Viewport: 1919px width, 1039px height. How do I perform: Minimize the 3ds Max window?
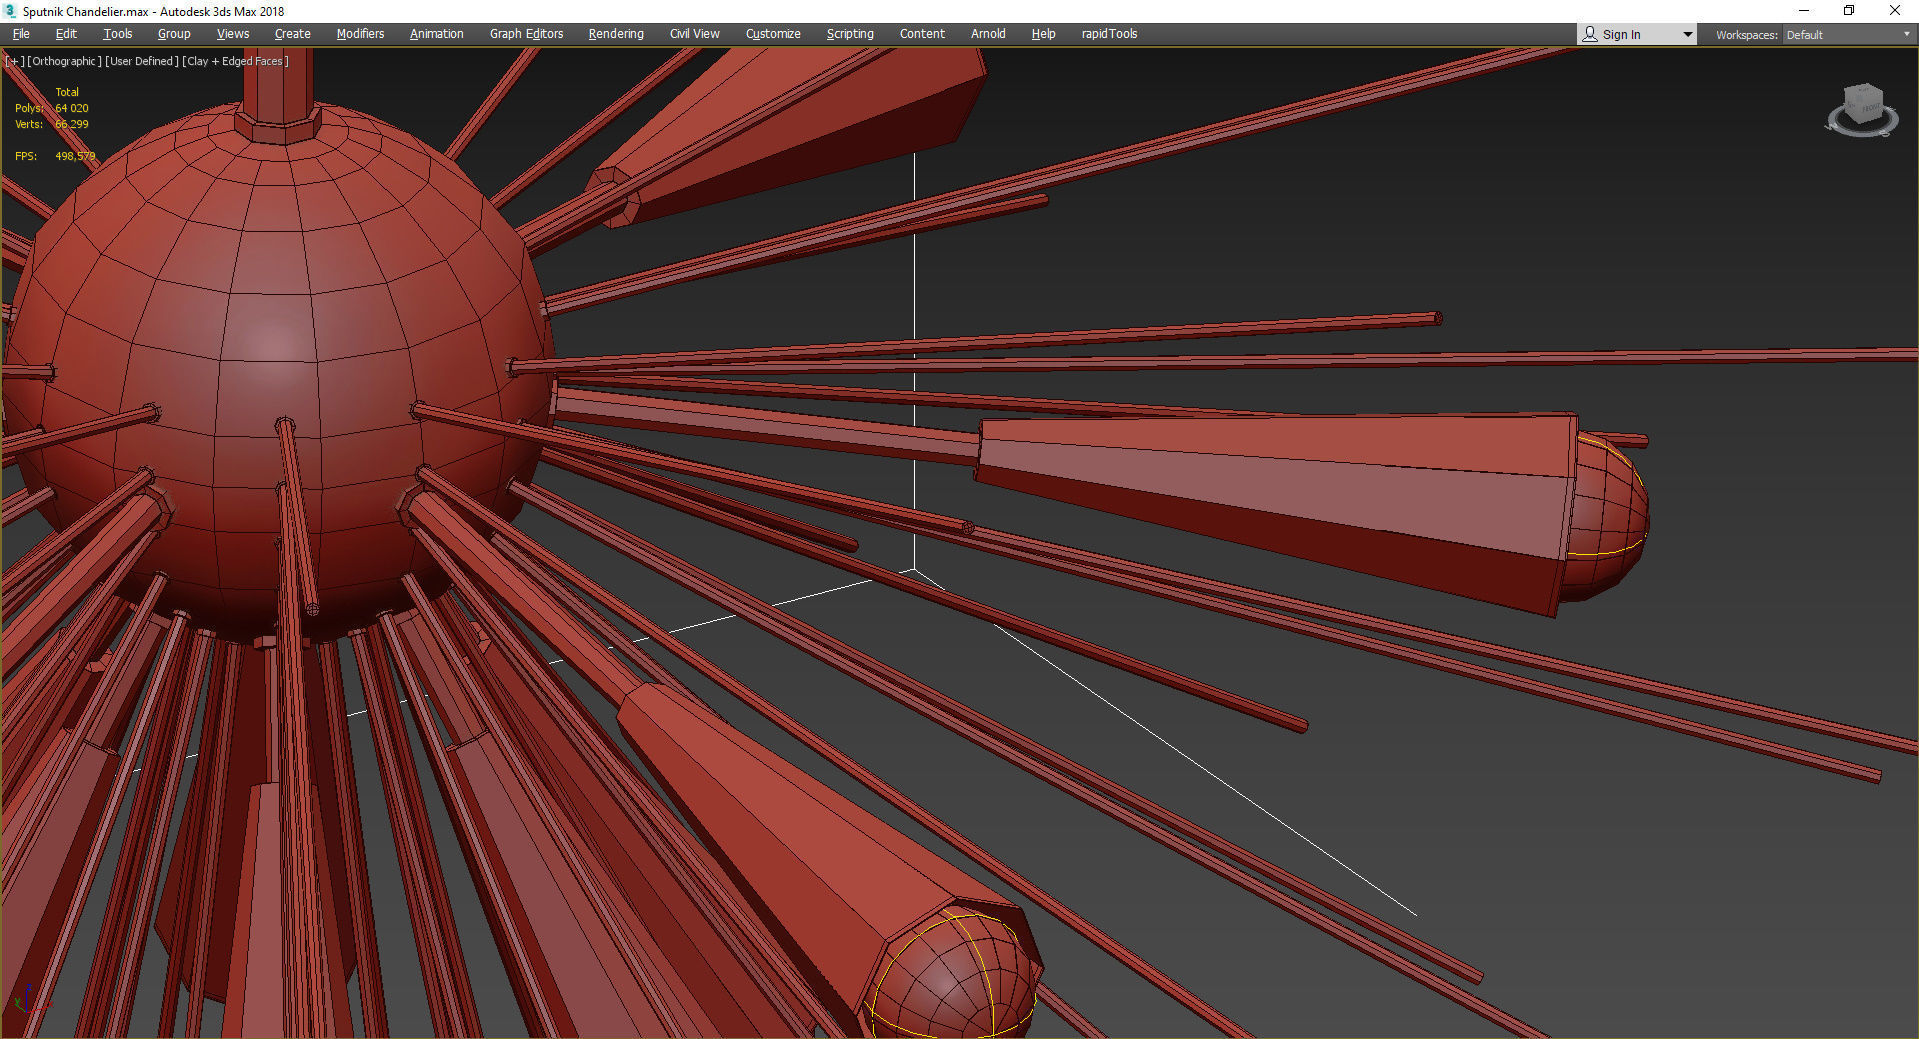click(1804, 11)
